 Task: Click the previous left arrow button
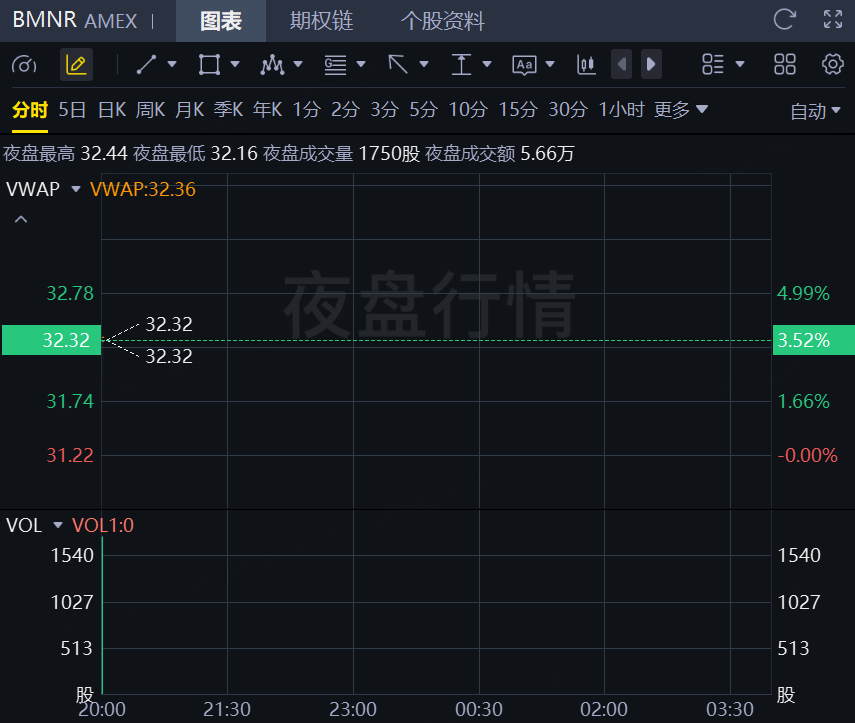tap(622, 64)
